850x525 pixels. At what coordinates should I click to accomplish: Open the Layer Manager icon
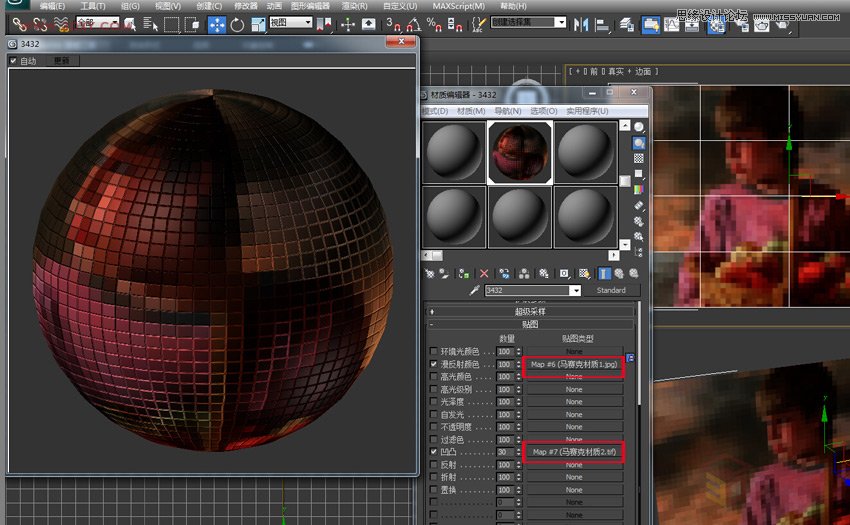(x=627, y=24)
